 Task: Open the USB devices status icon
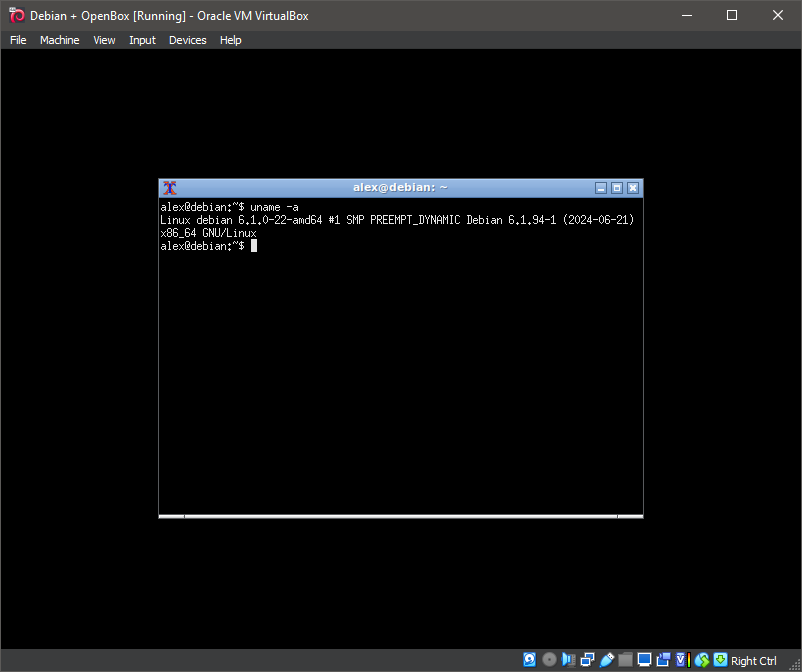pyautogui.click(x=606, y=660)
